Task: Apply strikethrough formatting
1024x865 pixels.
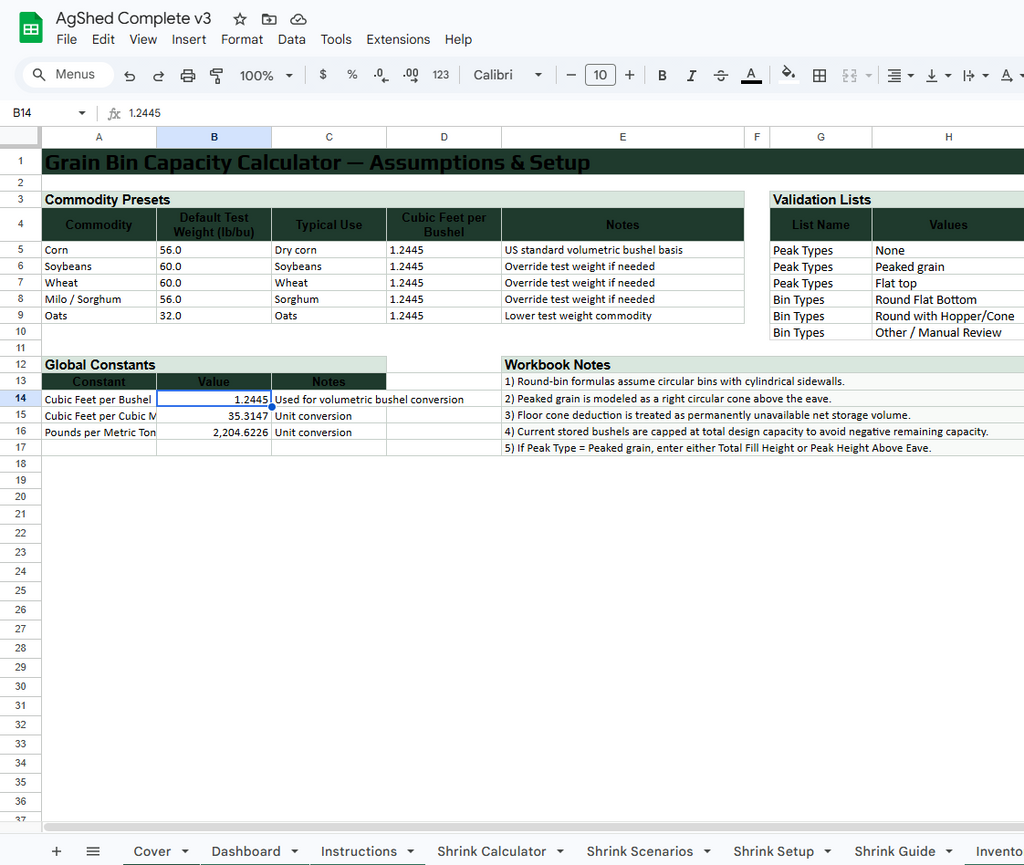Action: (x=721, y=75)
